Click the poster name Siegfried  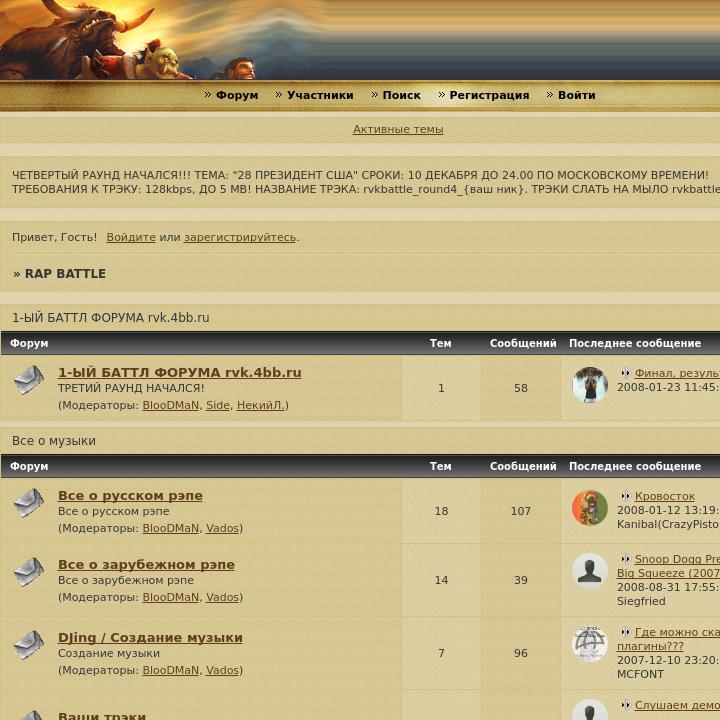641,601
